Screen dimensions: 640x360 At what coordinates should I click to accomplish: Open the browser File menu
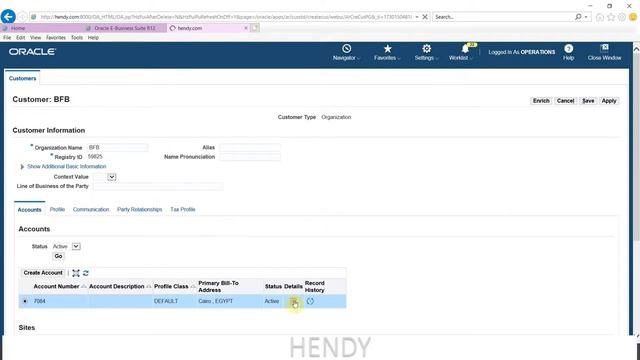coord(7,38)
